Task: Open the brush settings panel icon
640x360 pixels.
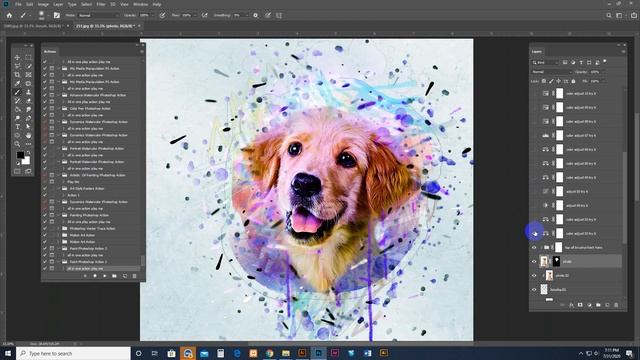Action: click(x=57, y=15)
